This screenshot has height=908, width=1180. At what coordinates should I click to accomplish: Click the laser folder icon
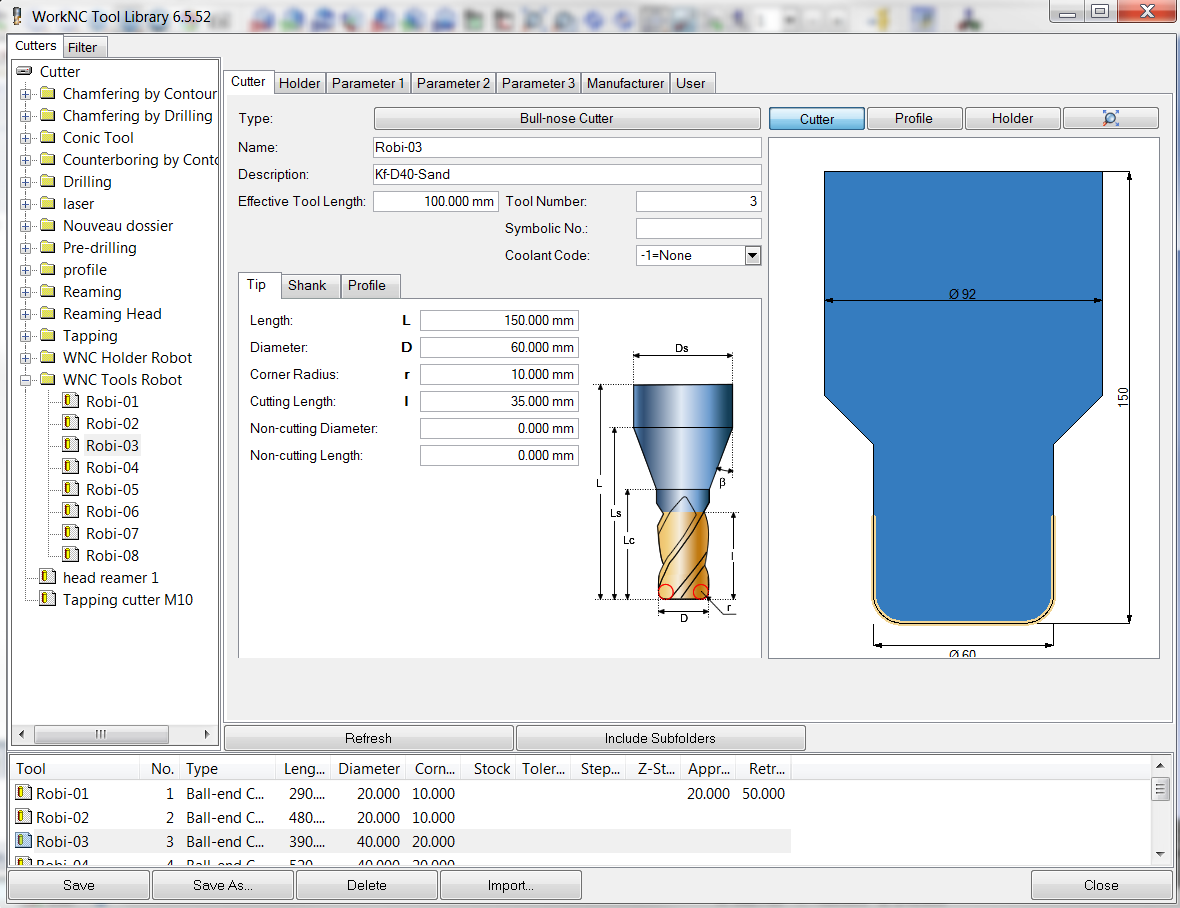(x=47, y=204)
